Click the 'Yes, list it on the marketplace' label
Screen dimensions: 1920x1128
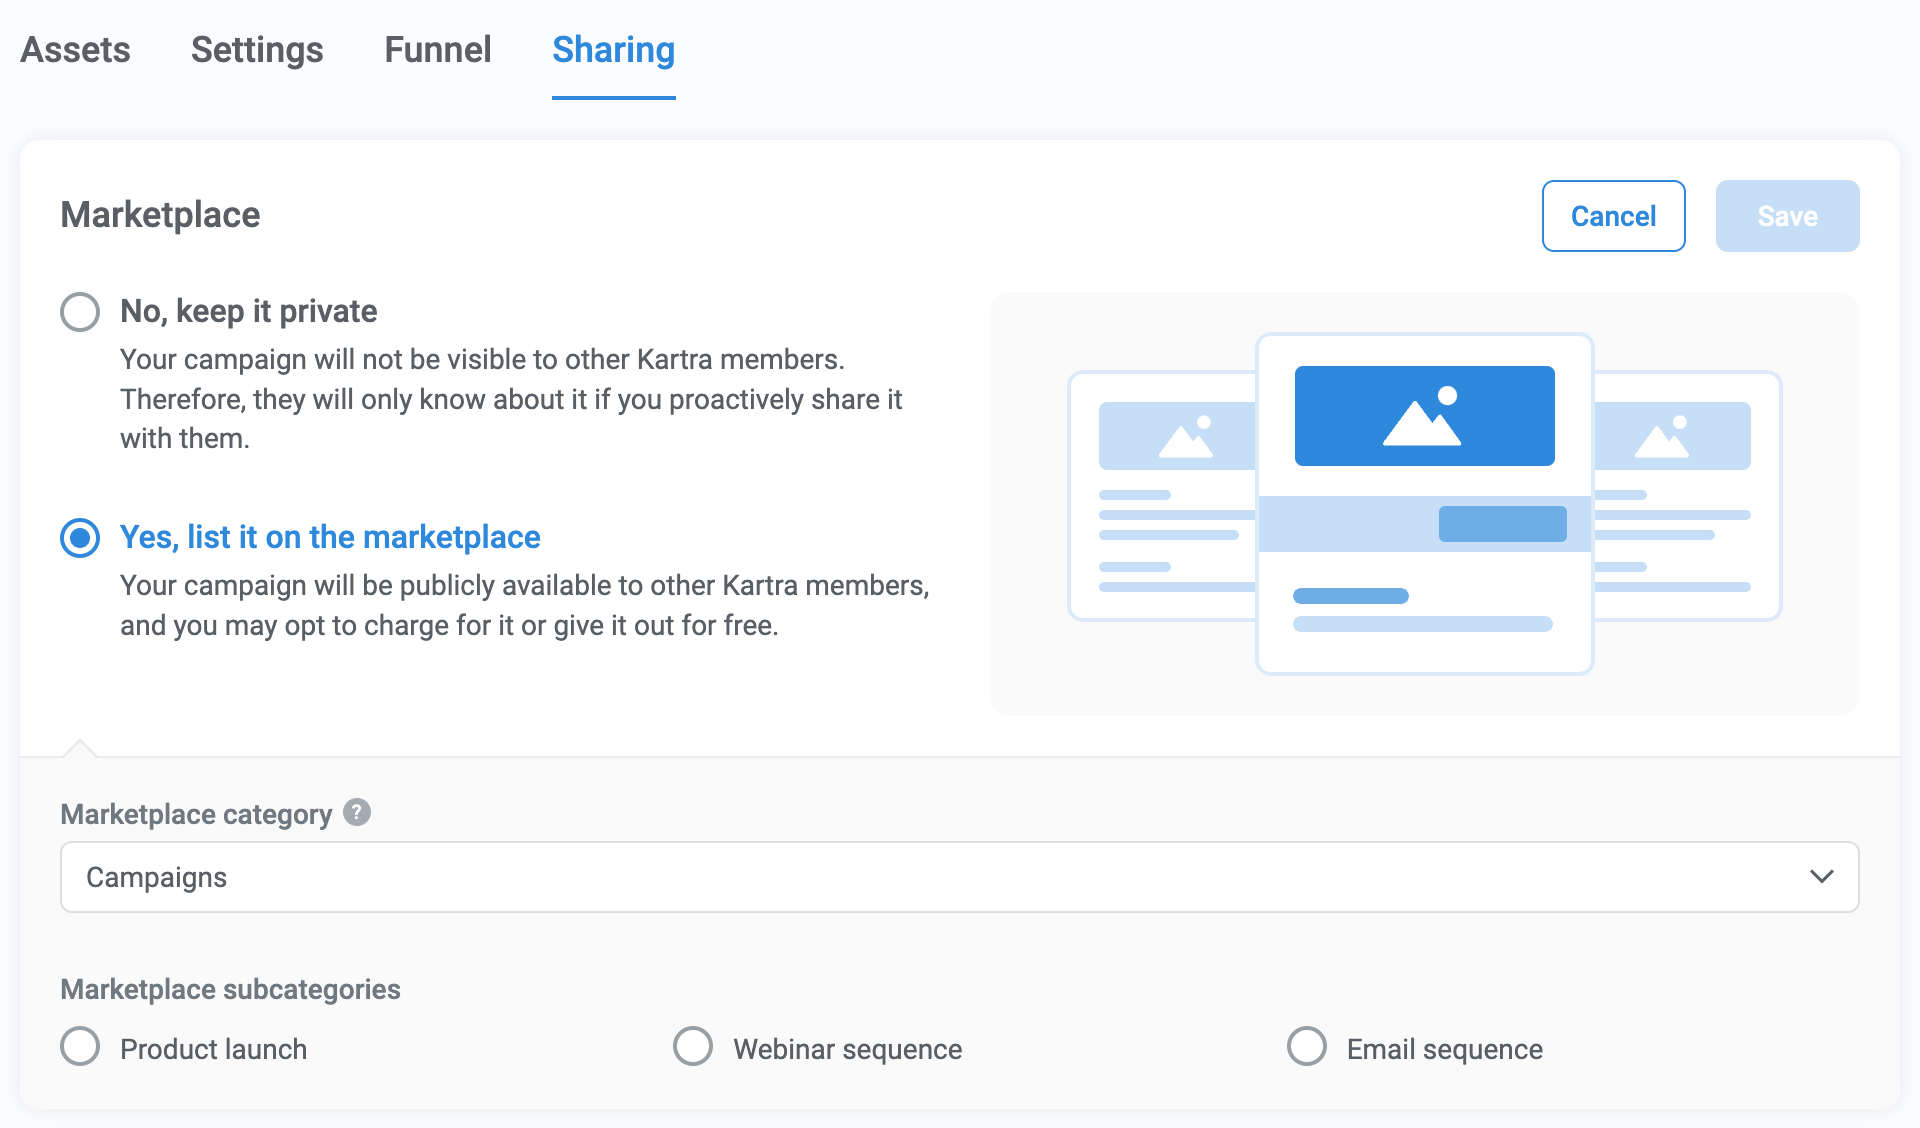[330, 537]
